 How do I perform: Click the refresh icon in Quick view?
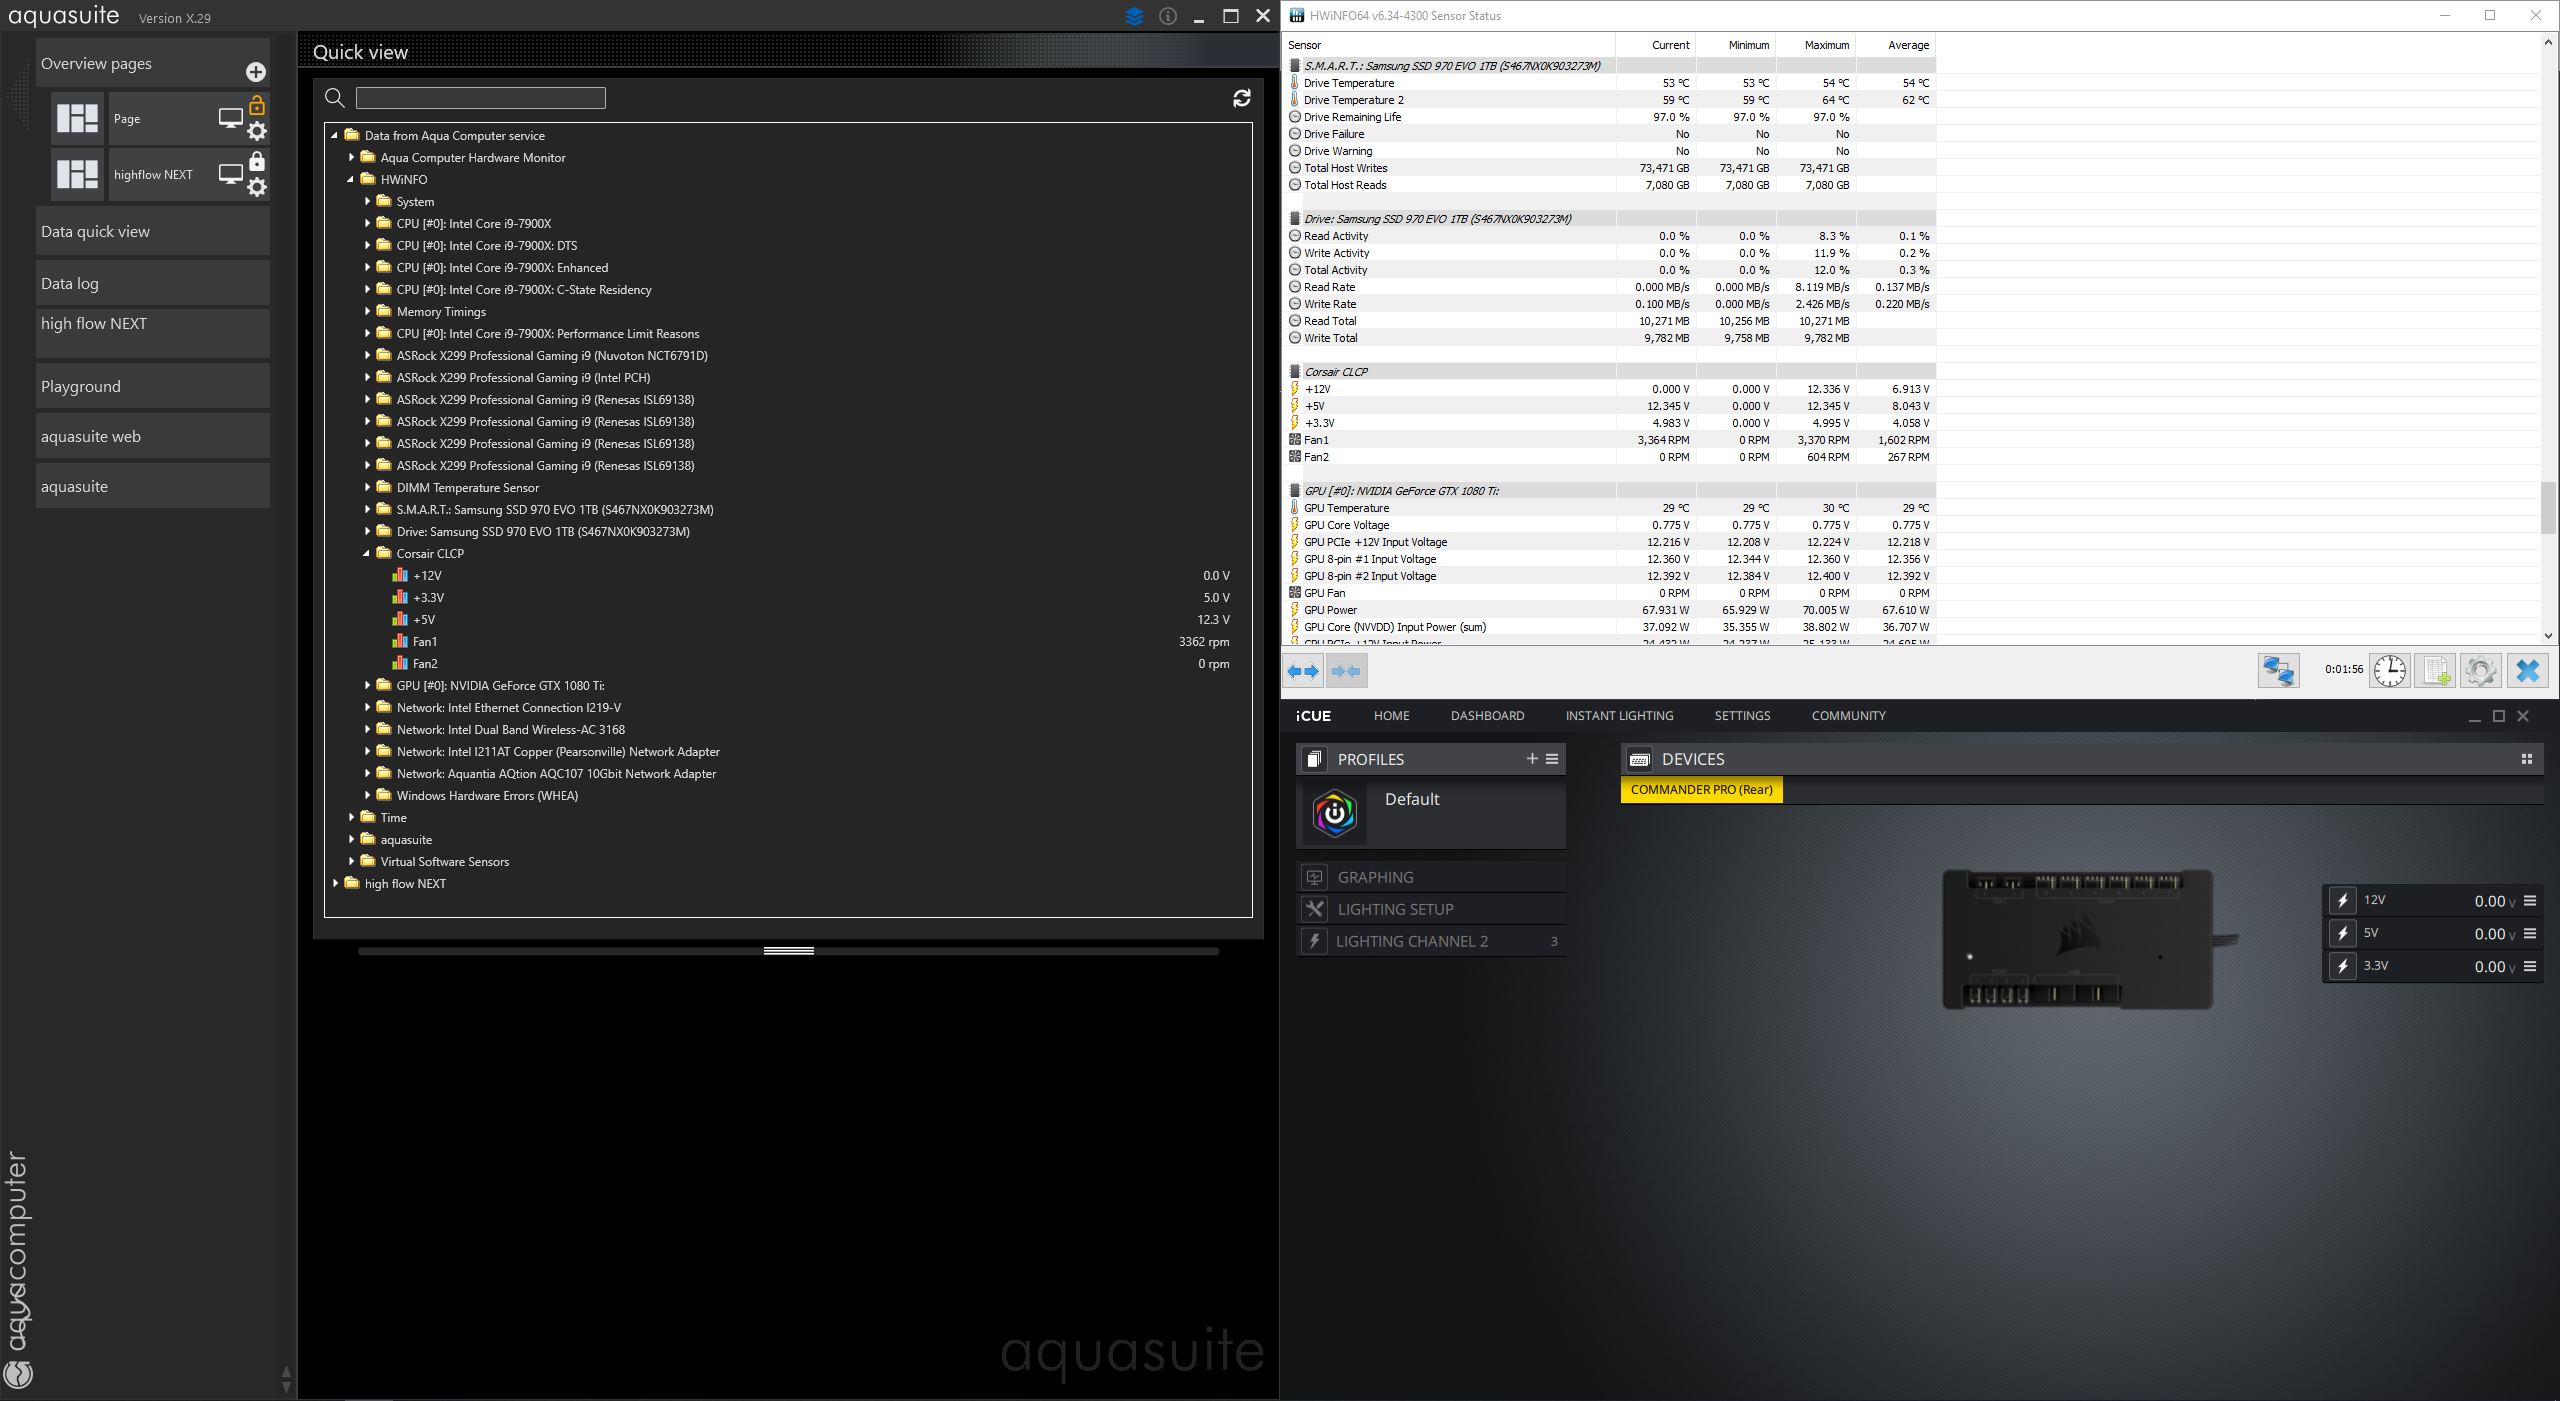coord(1241,98)
